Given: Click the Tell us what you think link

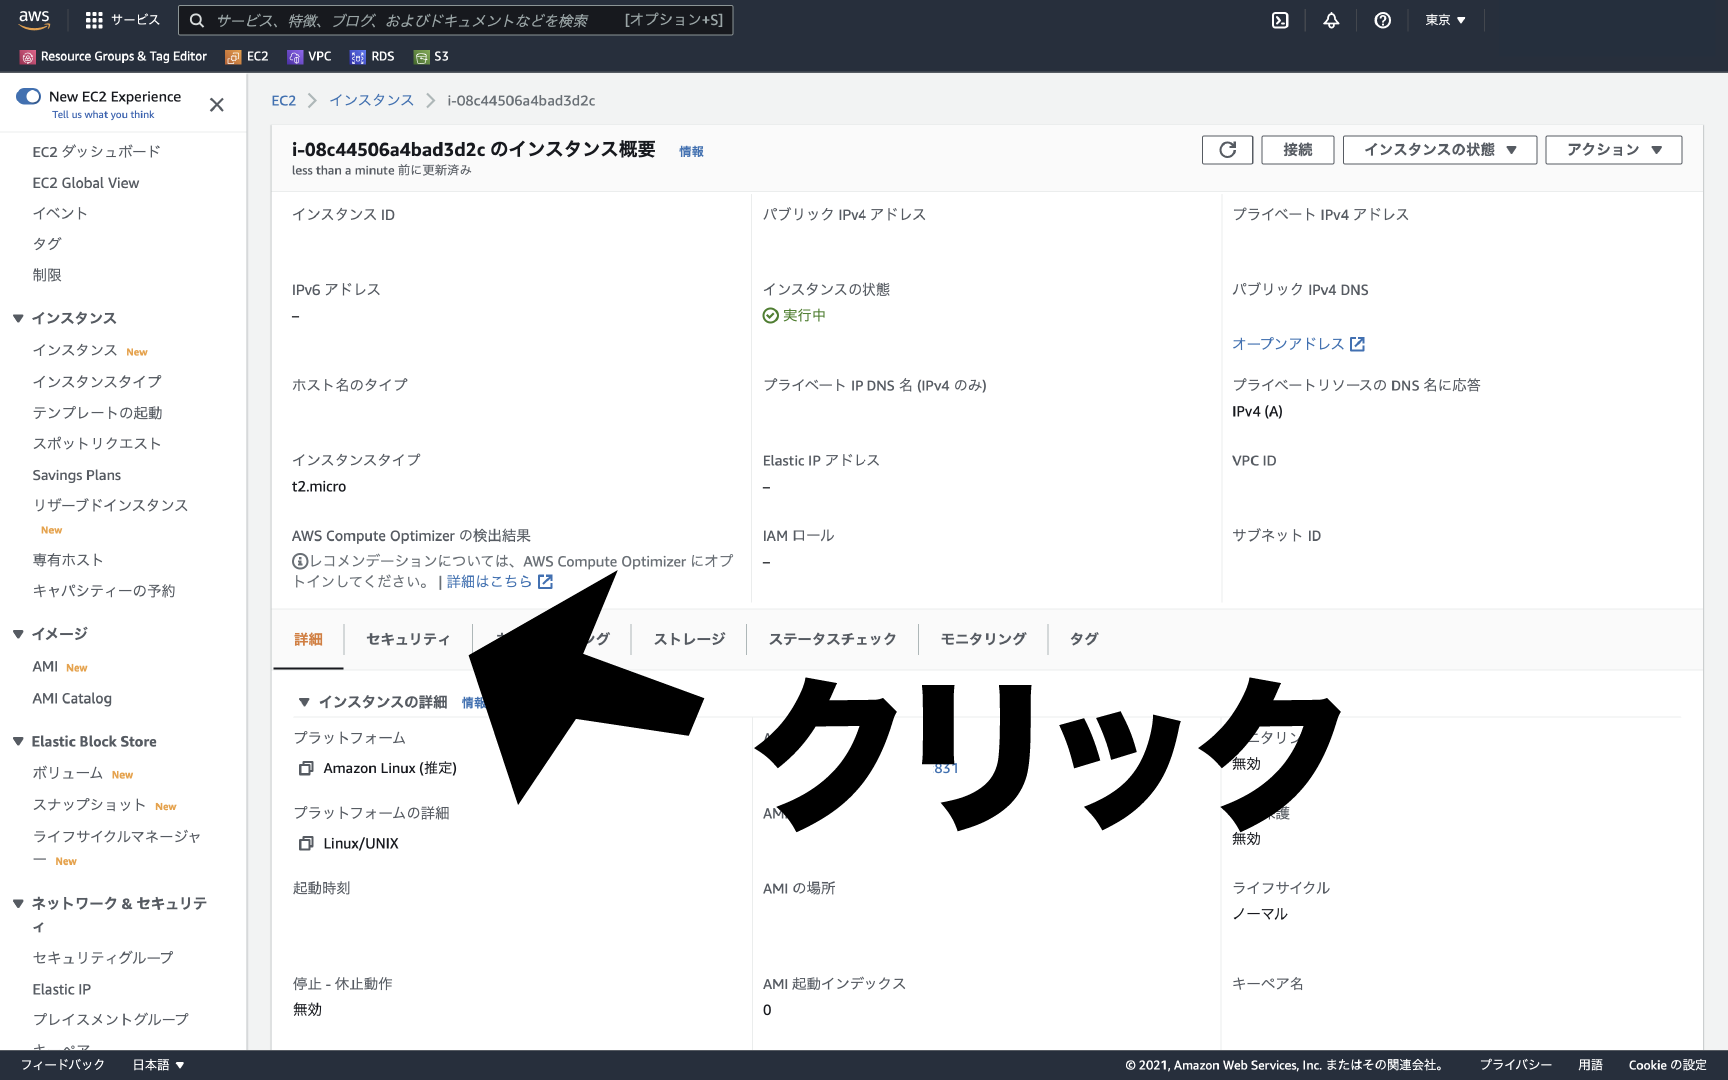Looking at the screenshot, I should 103,115.
